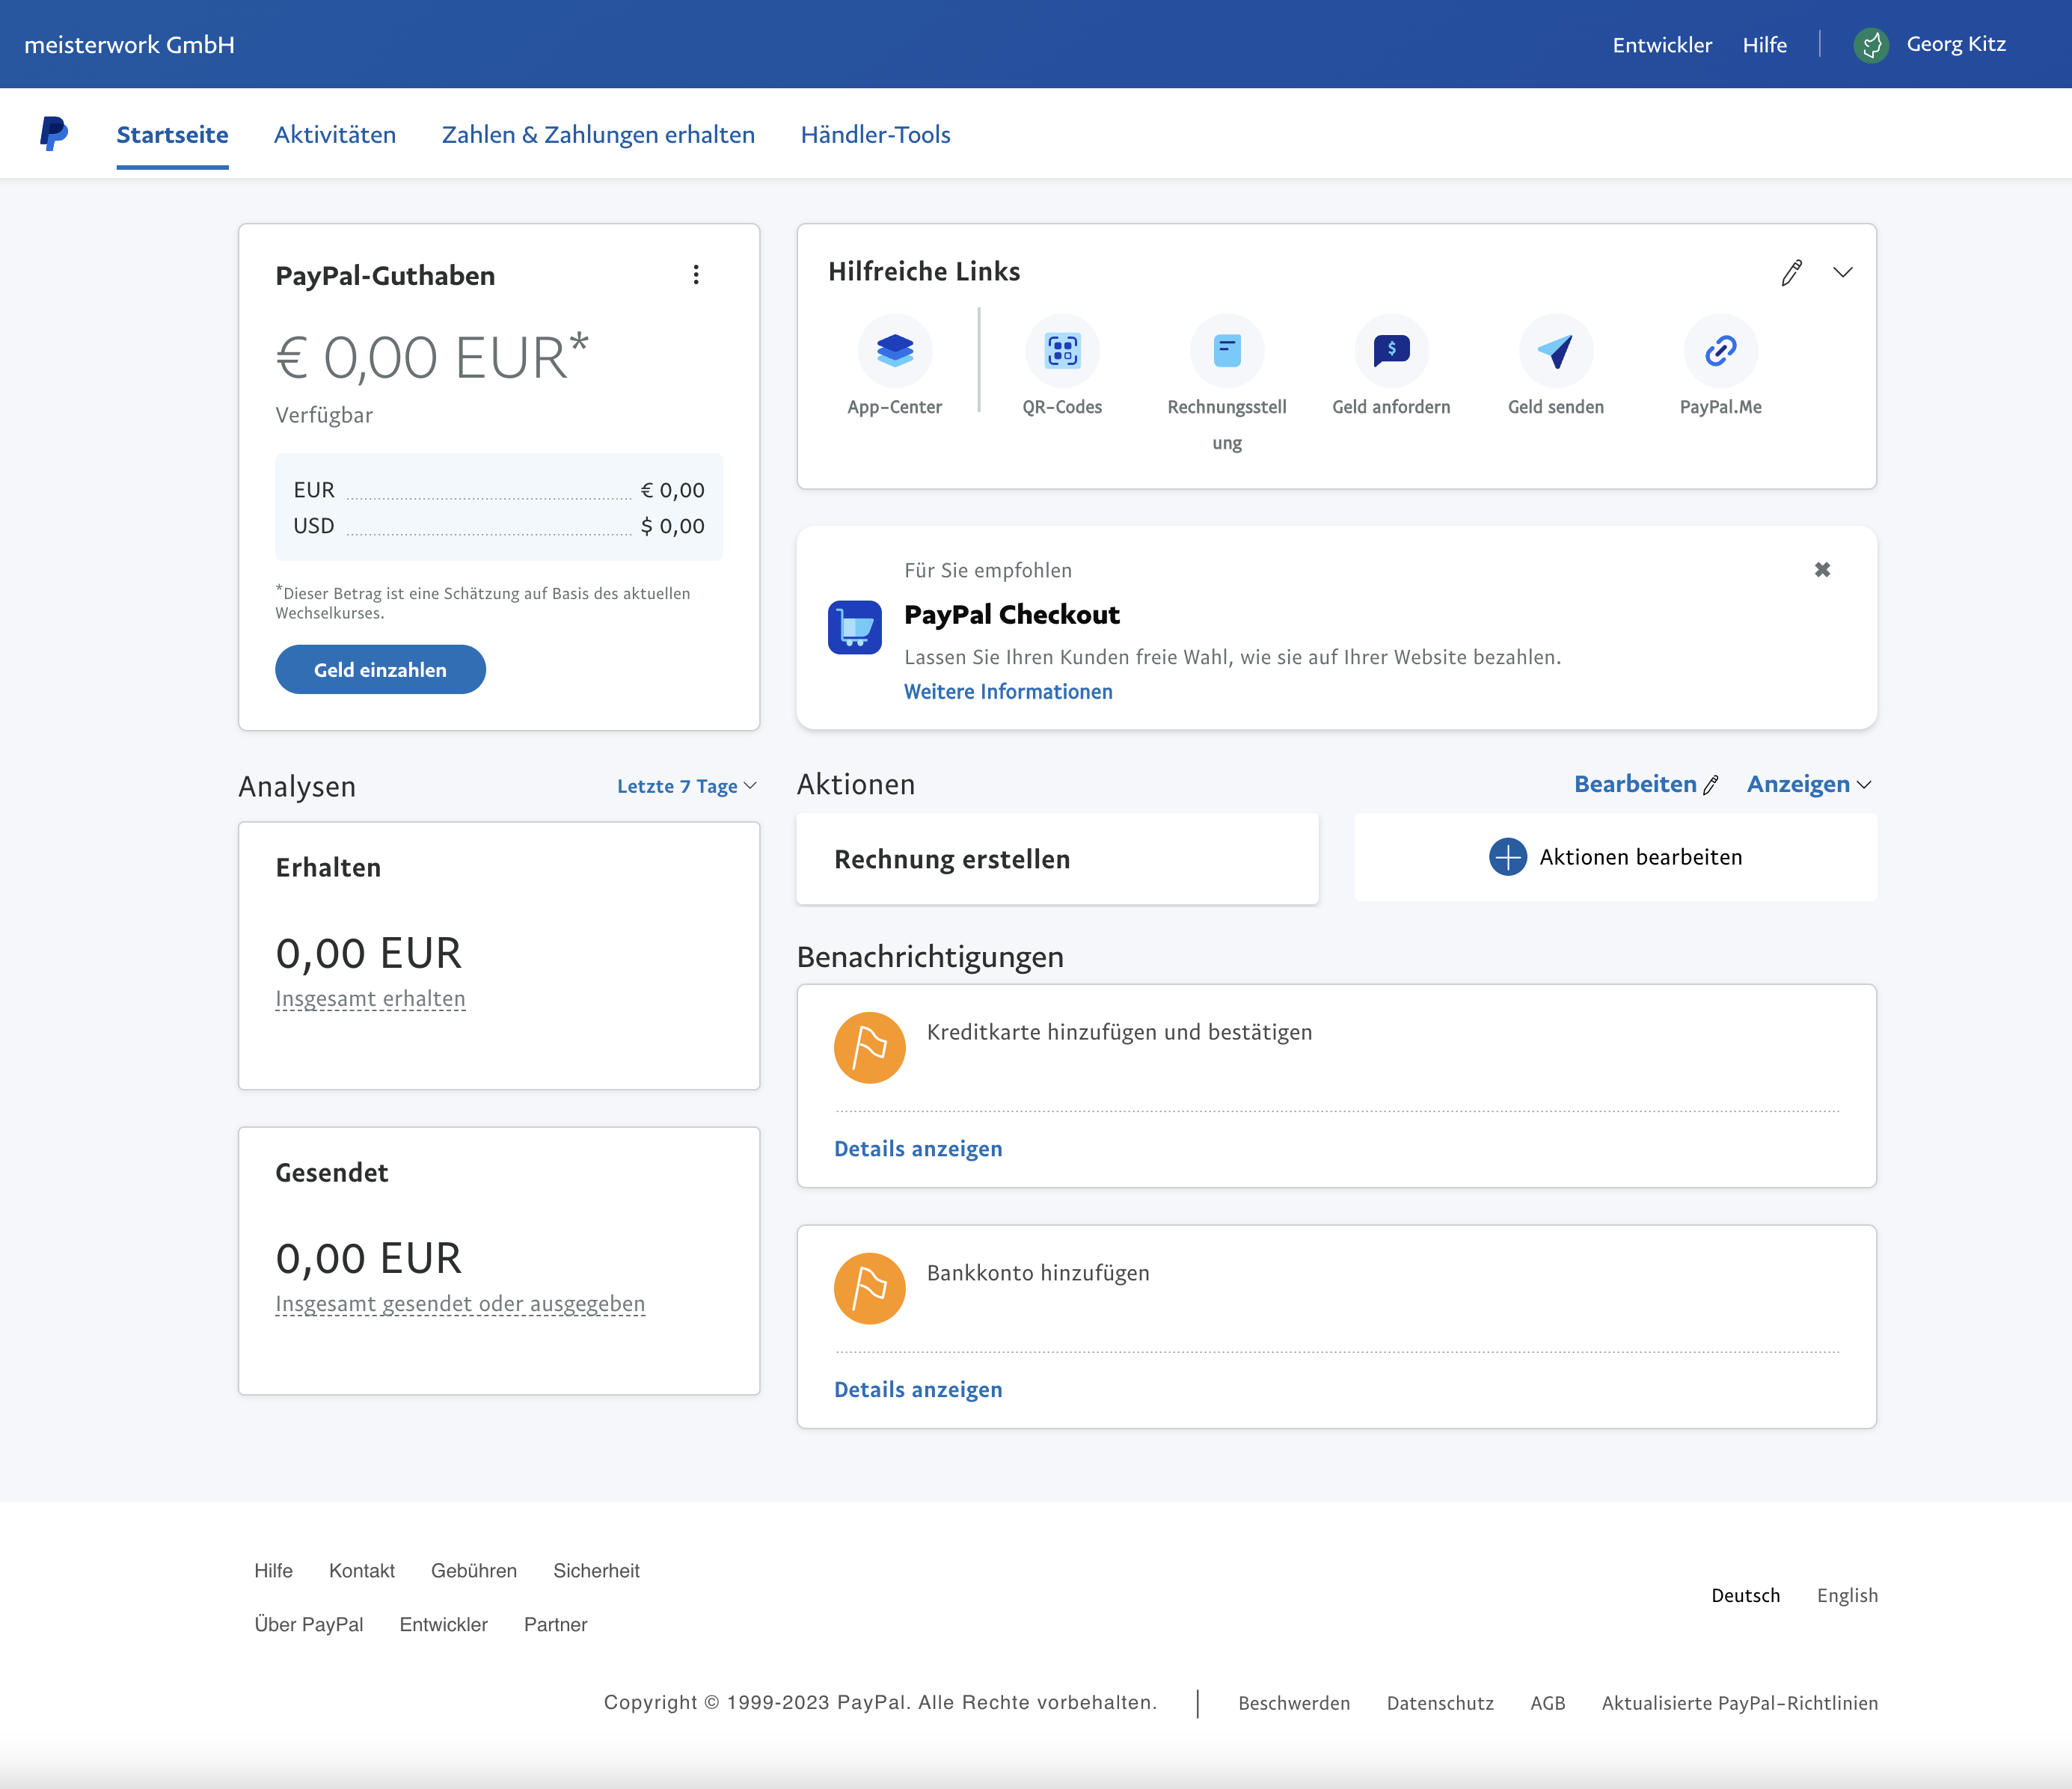The height and width of the screenshot is (1789, 2072).
Task: Open the Händler-Tools tab
Action: click(x=875, y=134)
